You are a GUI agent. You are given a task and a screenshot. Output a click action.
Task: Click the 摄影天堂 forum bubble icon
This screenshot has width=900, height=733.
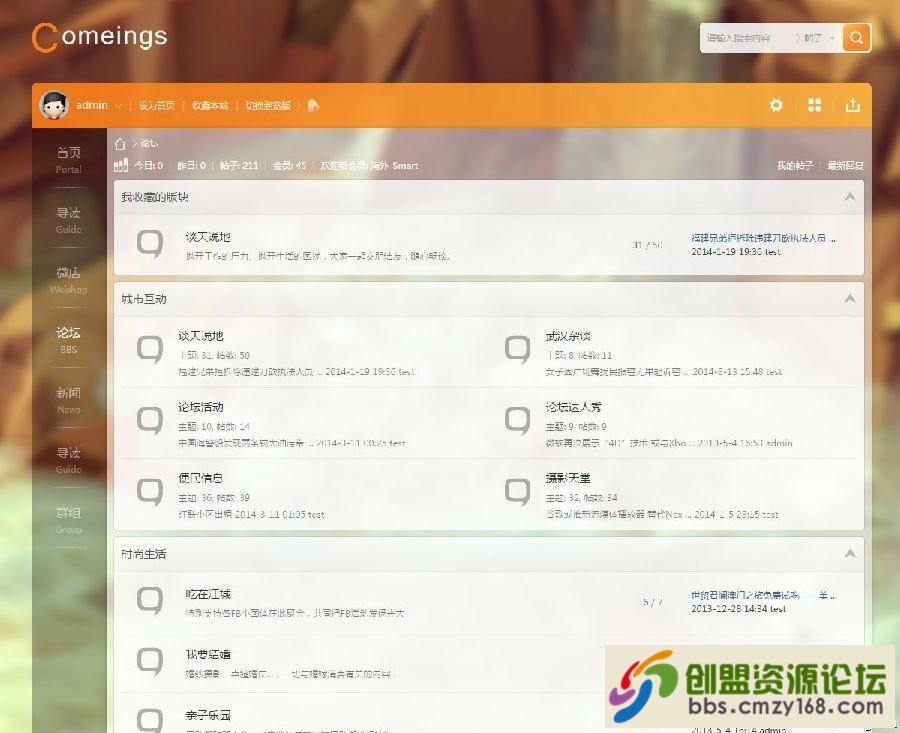coord(517,492)
